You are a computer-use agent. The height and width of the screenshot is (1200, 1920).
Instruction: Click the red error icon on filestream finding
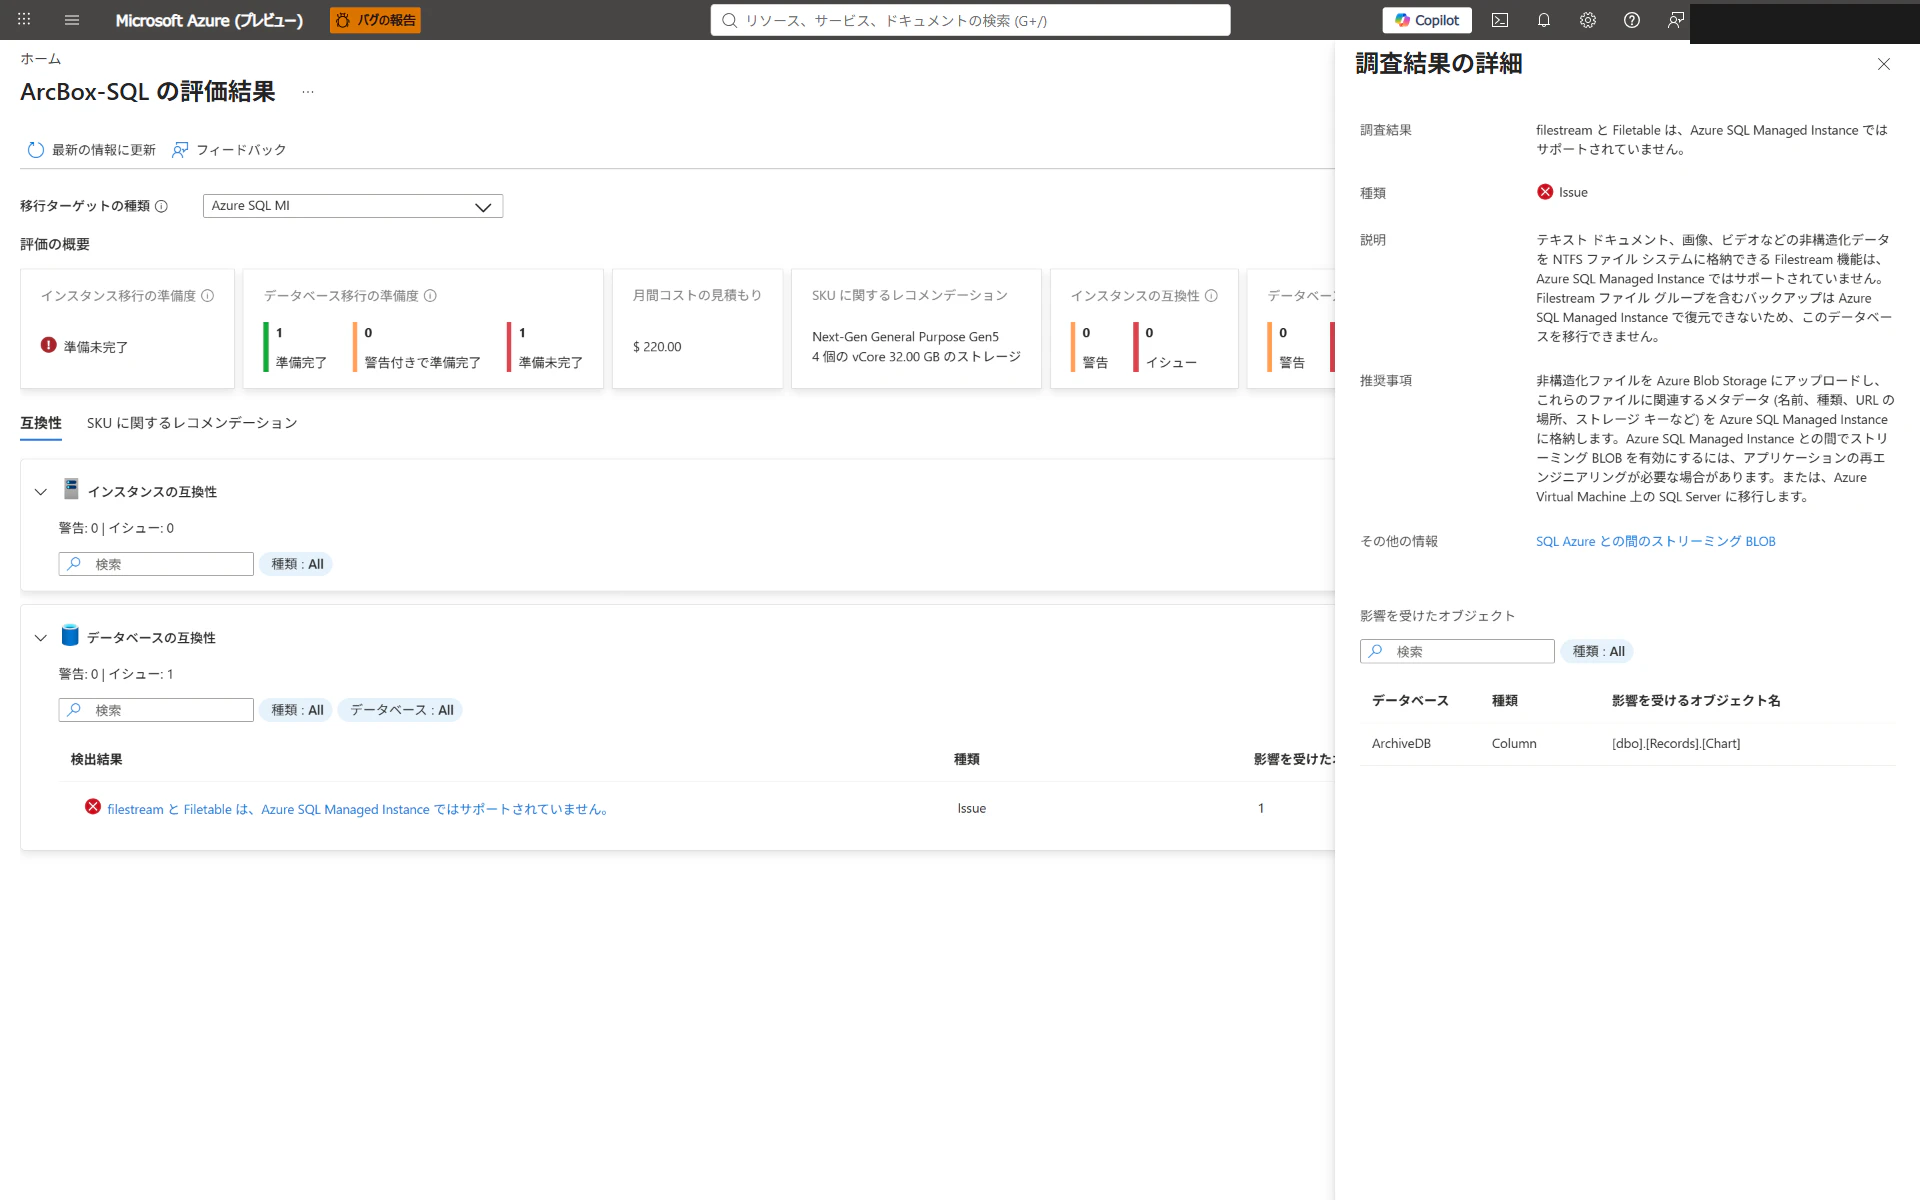tap(93, 807)
